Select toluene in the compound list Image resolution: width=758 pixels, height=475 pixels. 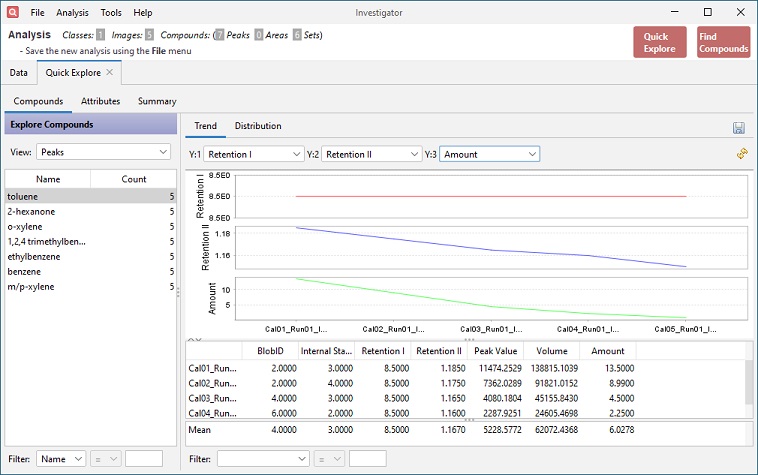(x=90, y=196)
